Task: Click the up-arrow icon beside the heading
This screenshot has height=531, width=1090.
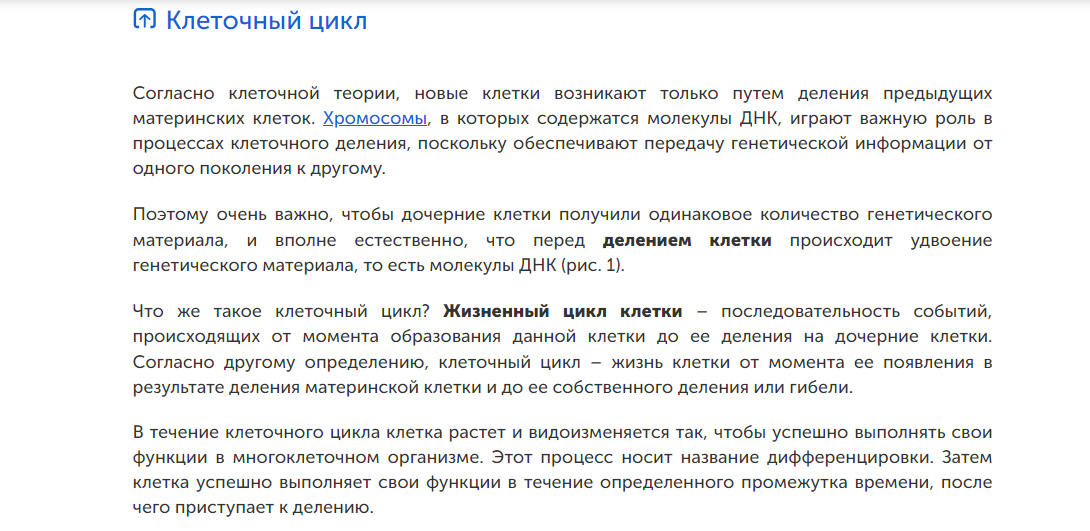Action: coord(145,20)
